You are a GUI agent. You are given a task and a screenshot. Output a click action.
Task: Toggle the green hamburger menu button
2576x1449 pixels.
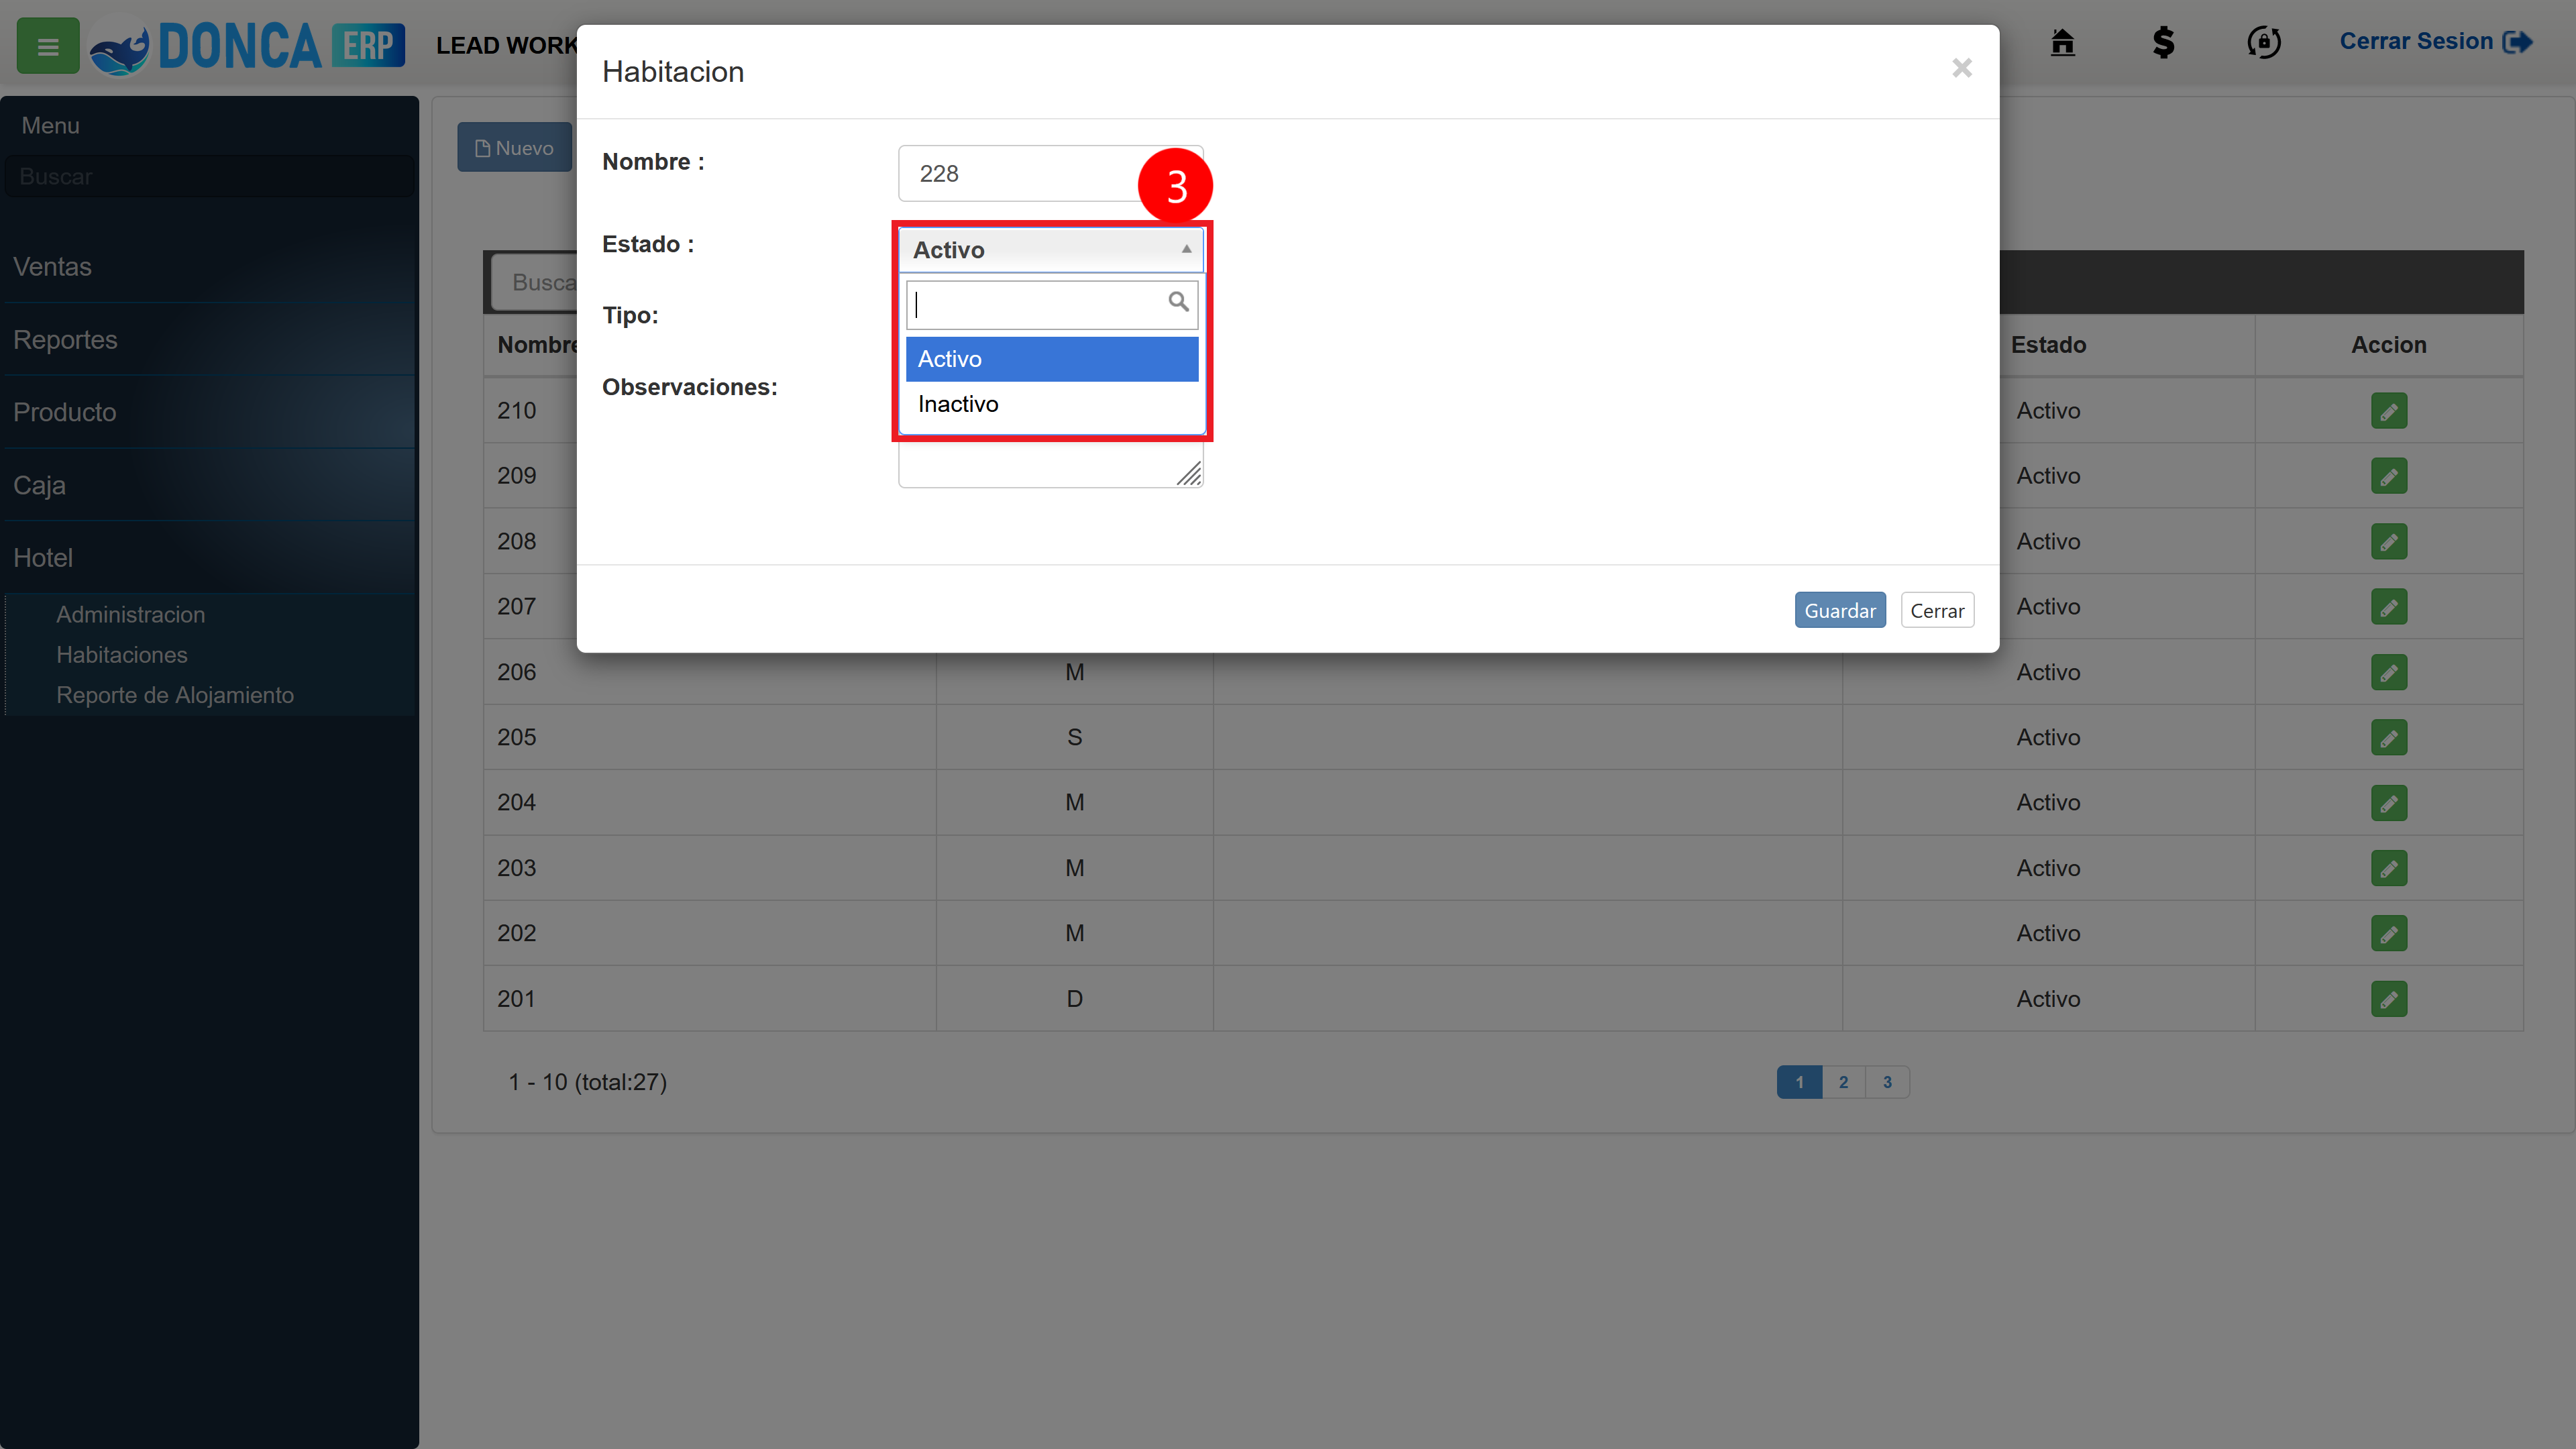(47, 46)
